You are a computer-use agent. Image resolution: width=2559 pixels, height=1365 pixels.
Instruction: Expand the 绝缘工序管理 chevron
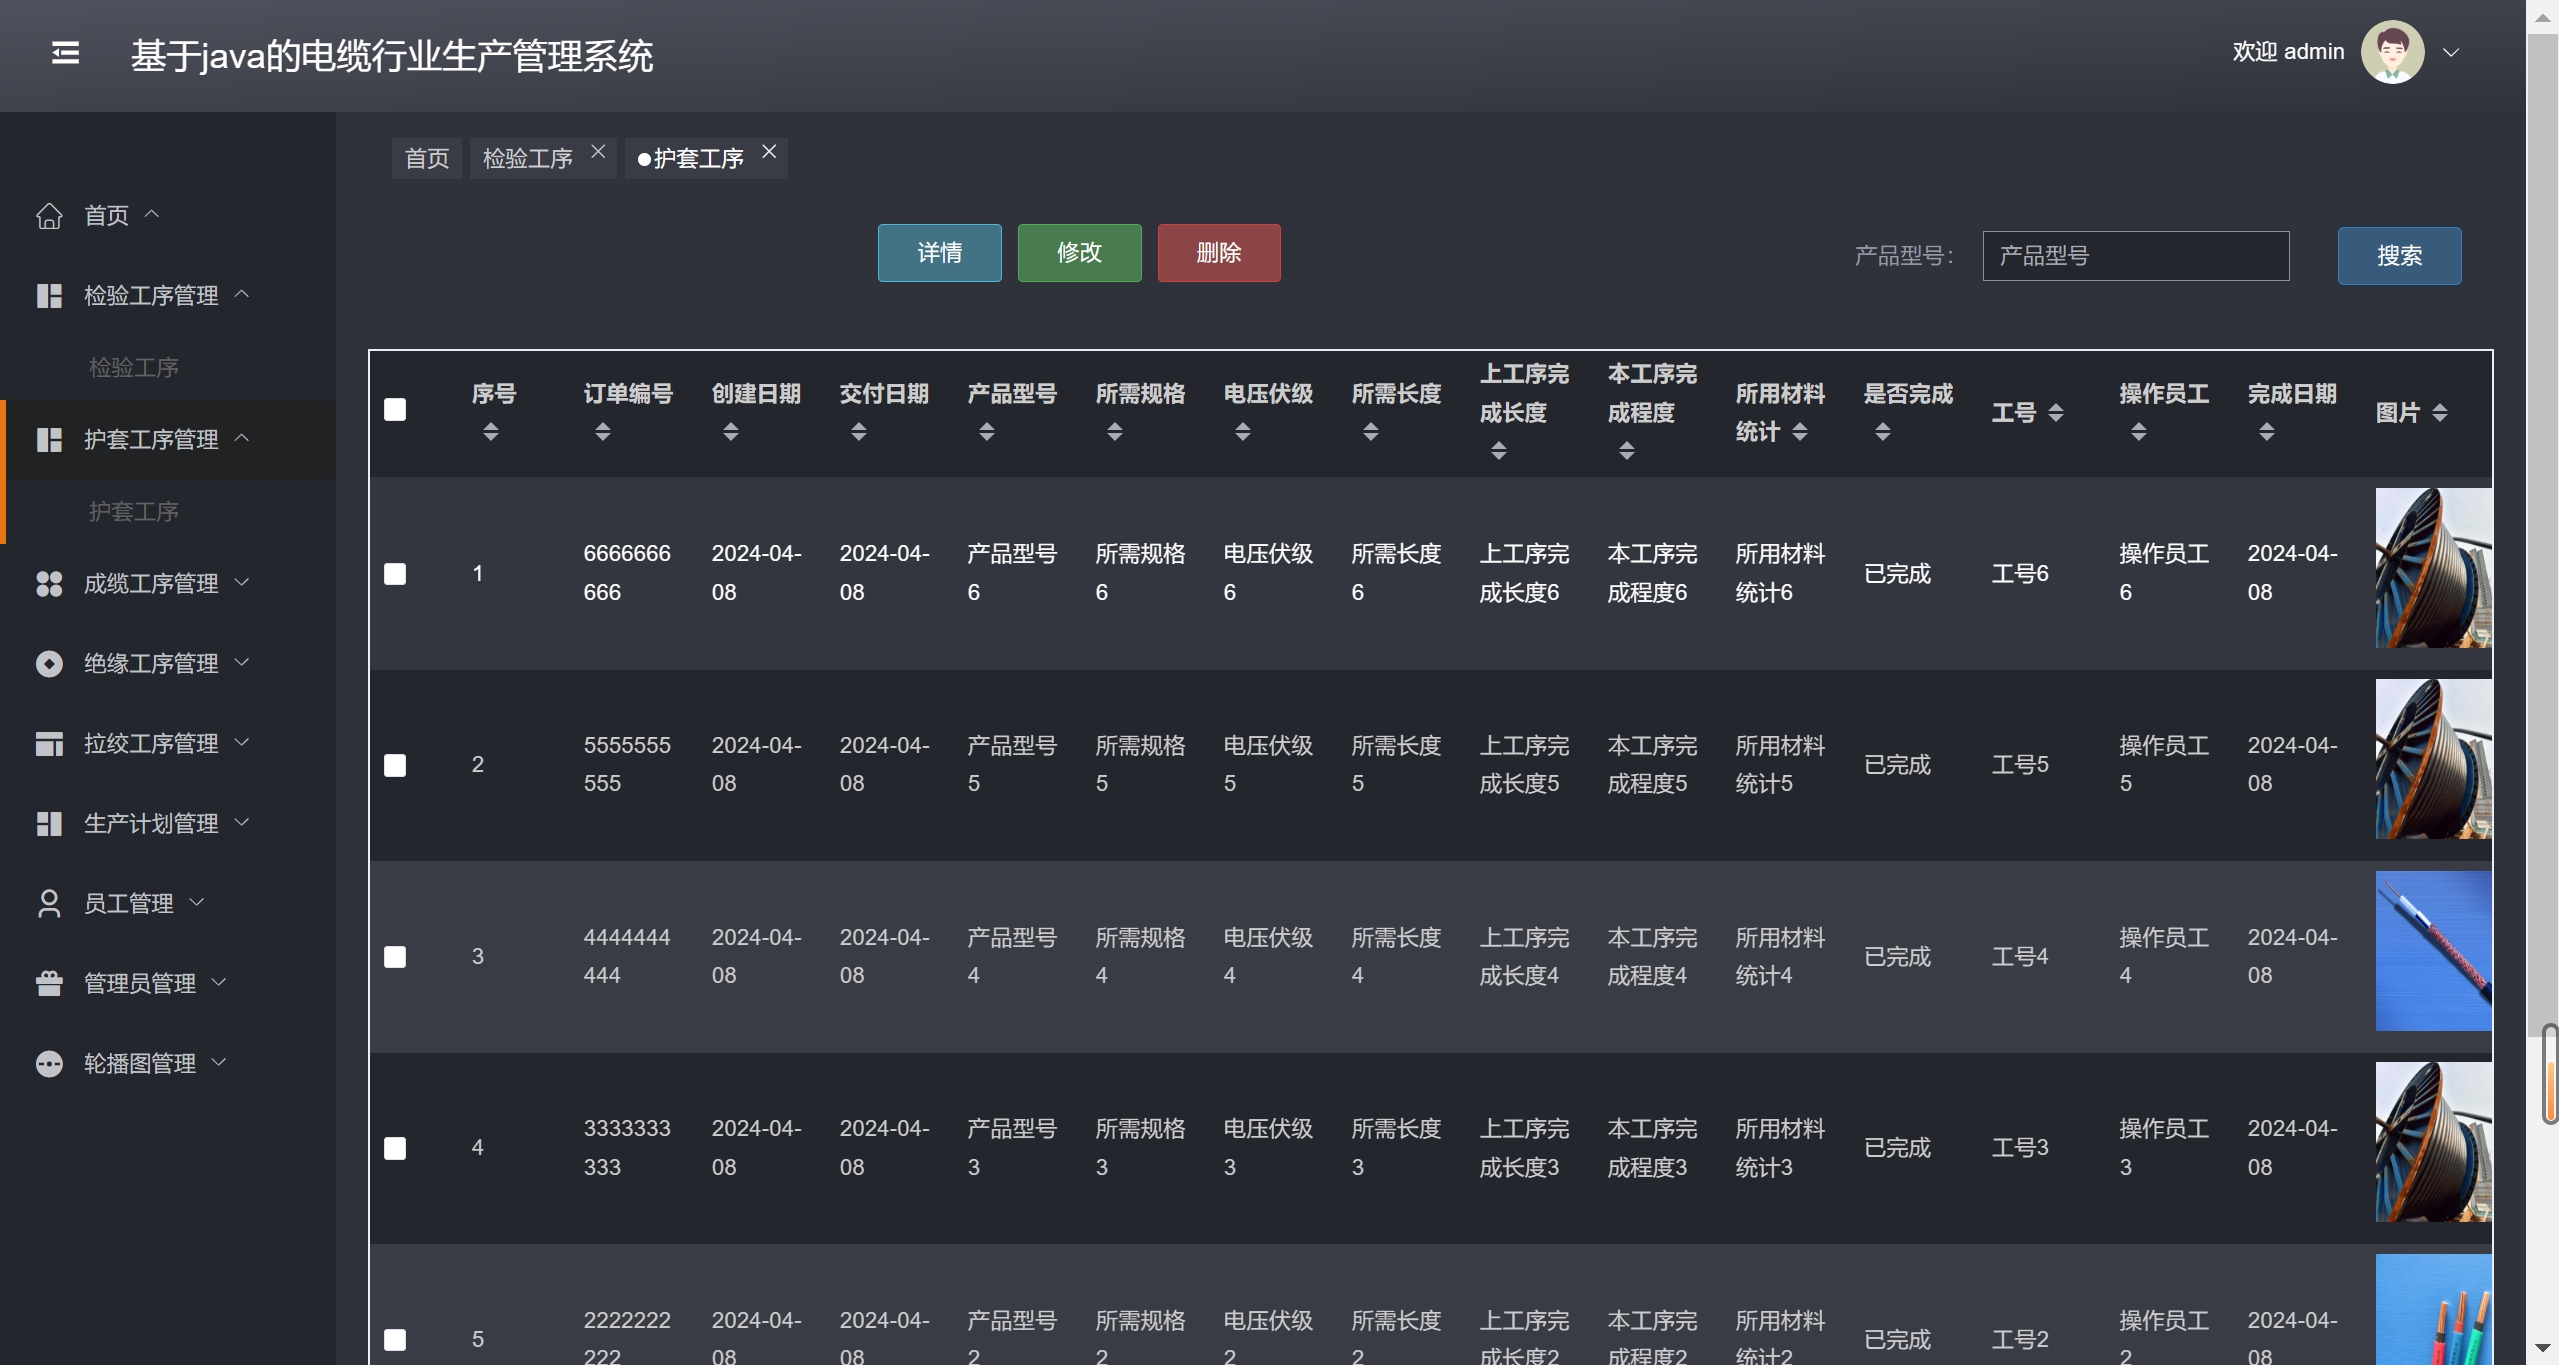click(242, 662)
